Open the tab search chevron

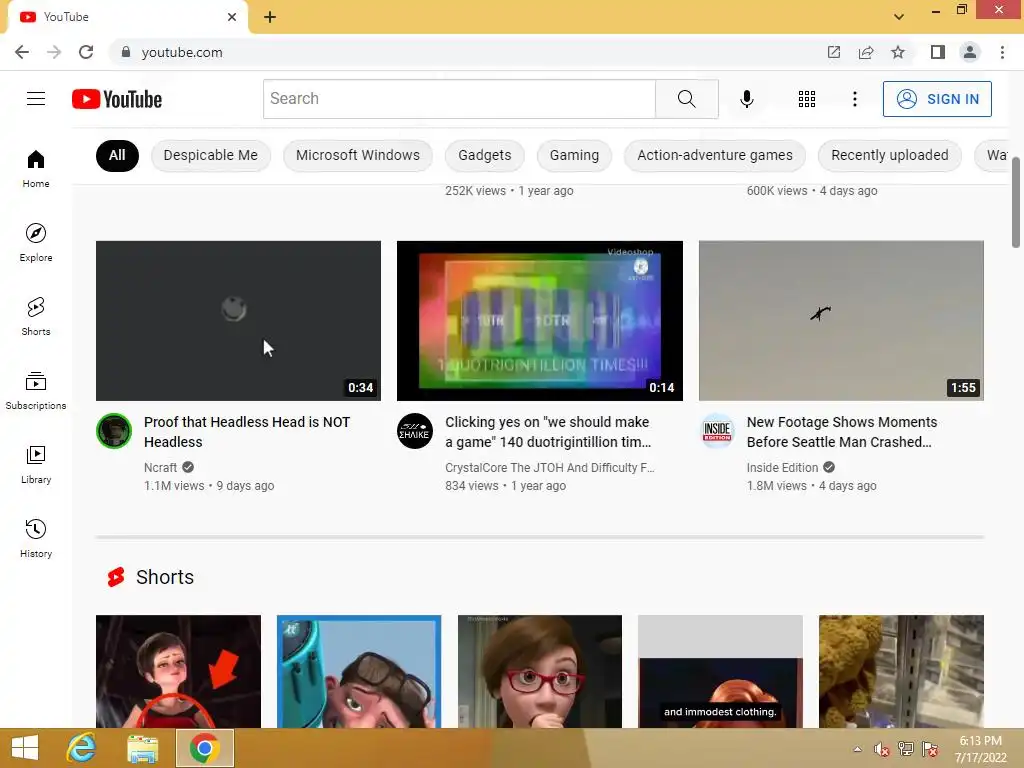pos(899,17)
